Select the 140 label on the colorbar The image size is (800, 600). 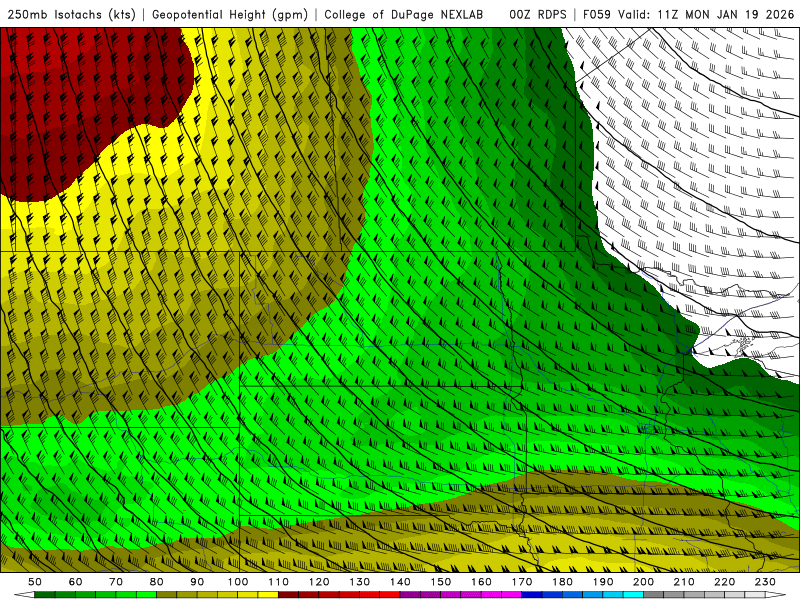tap(400, 582)
